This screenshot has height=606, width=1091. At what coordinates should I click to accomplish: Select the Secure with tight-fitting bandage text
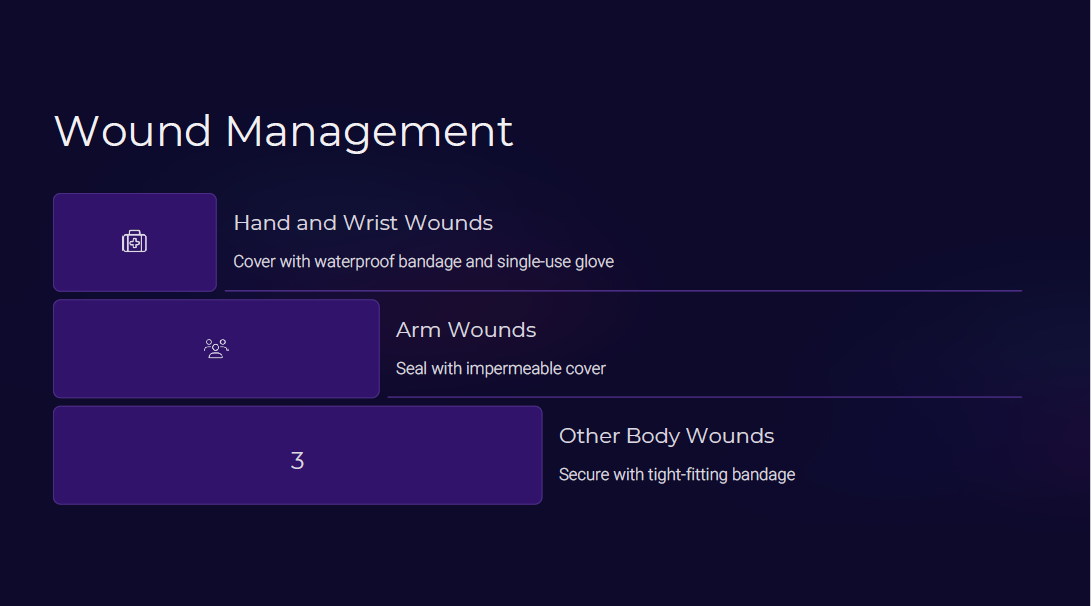click(x=677, y=475)
